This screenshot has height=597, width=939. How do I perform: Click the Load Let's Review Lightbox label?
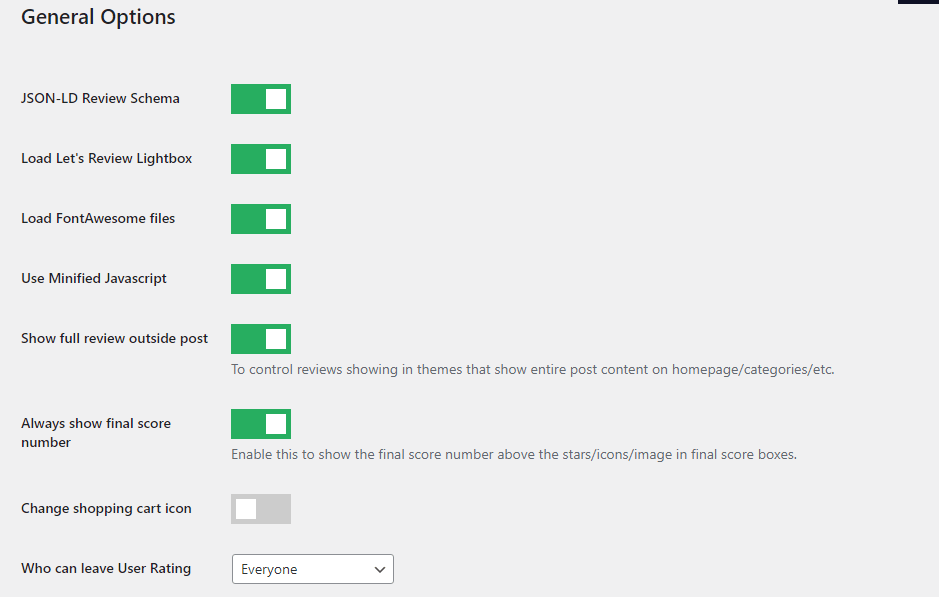click(x=106, y=158)
